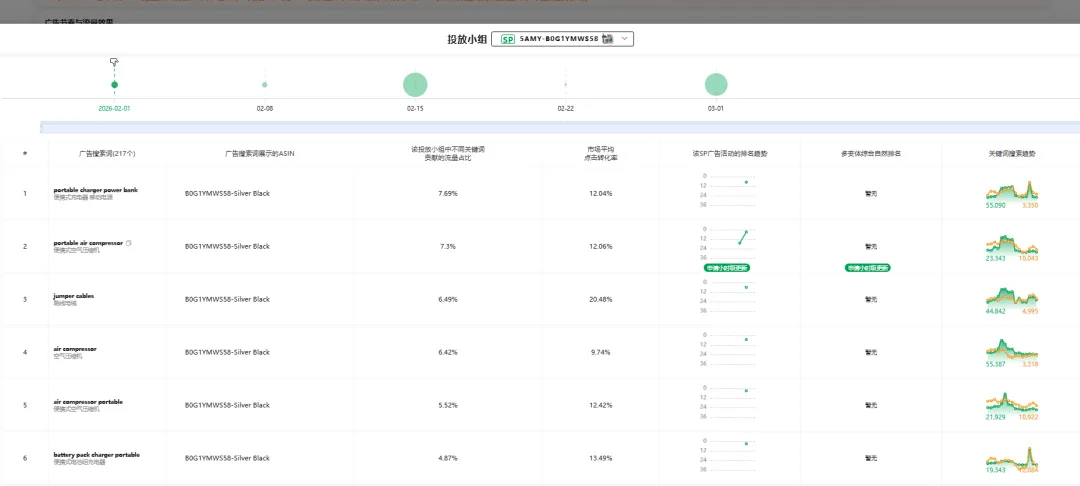Click the hourly update button under natural ranking

pos(868,268)
